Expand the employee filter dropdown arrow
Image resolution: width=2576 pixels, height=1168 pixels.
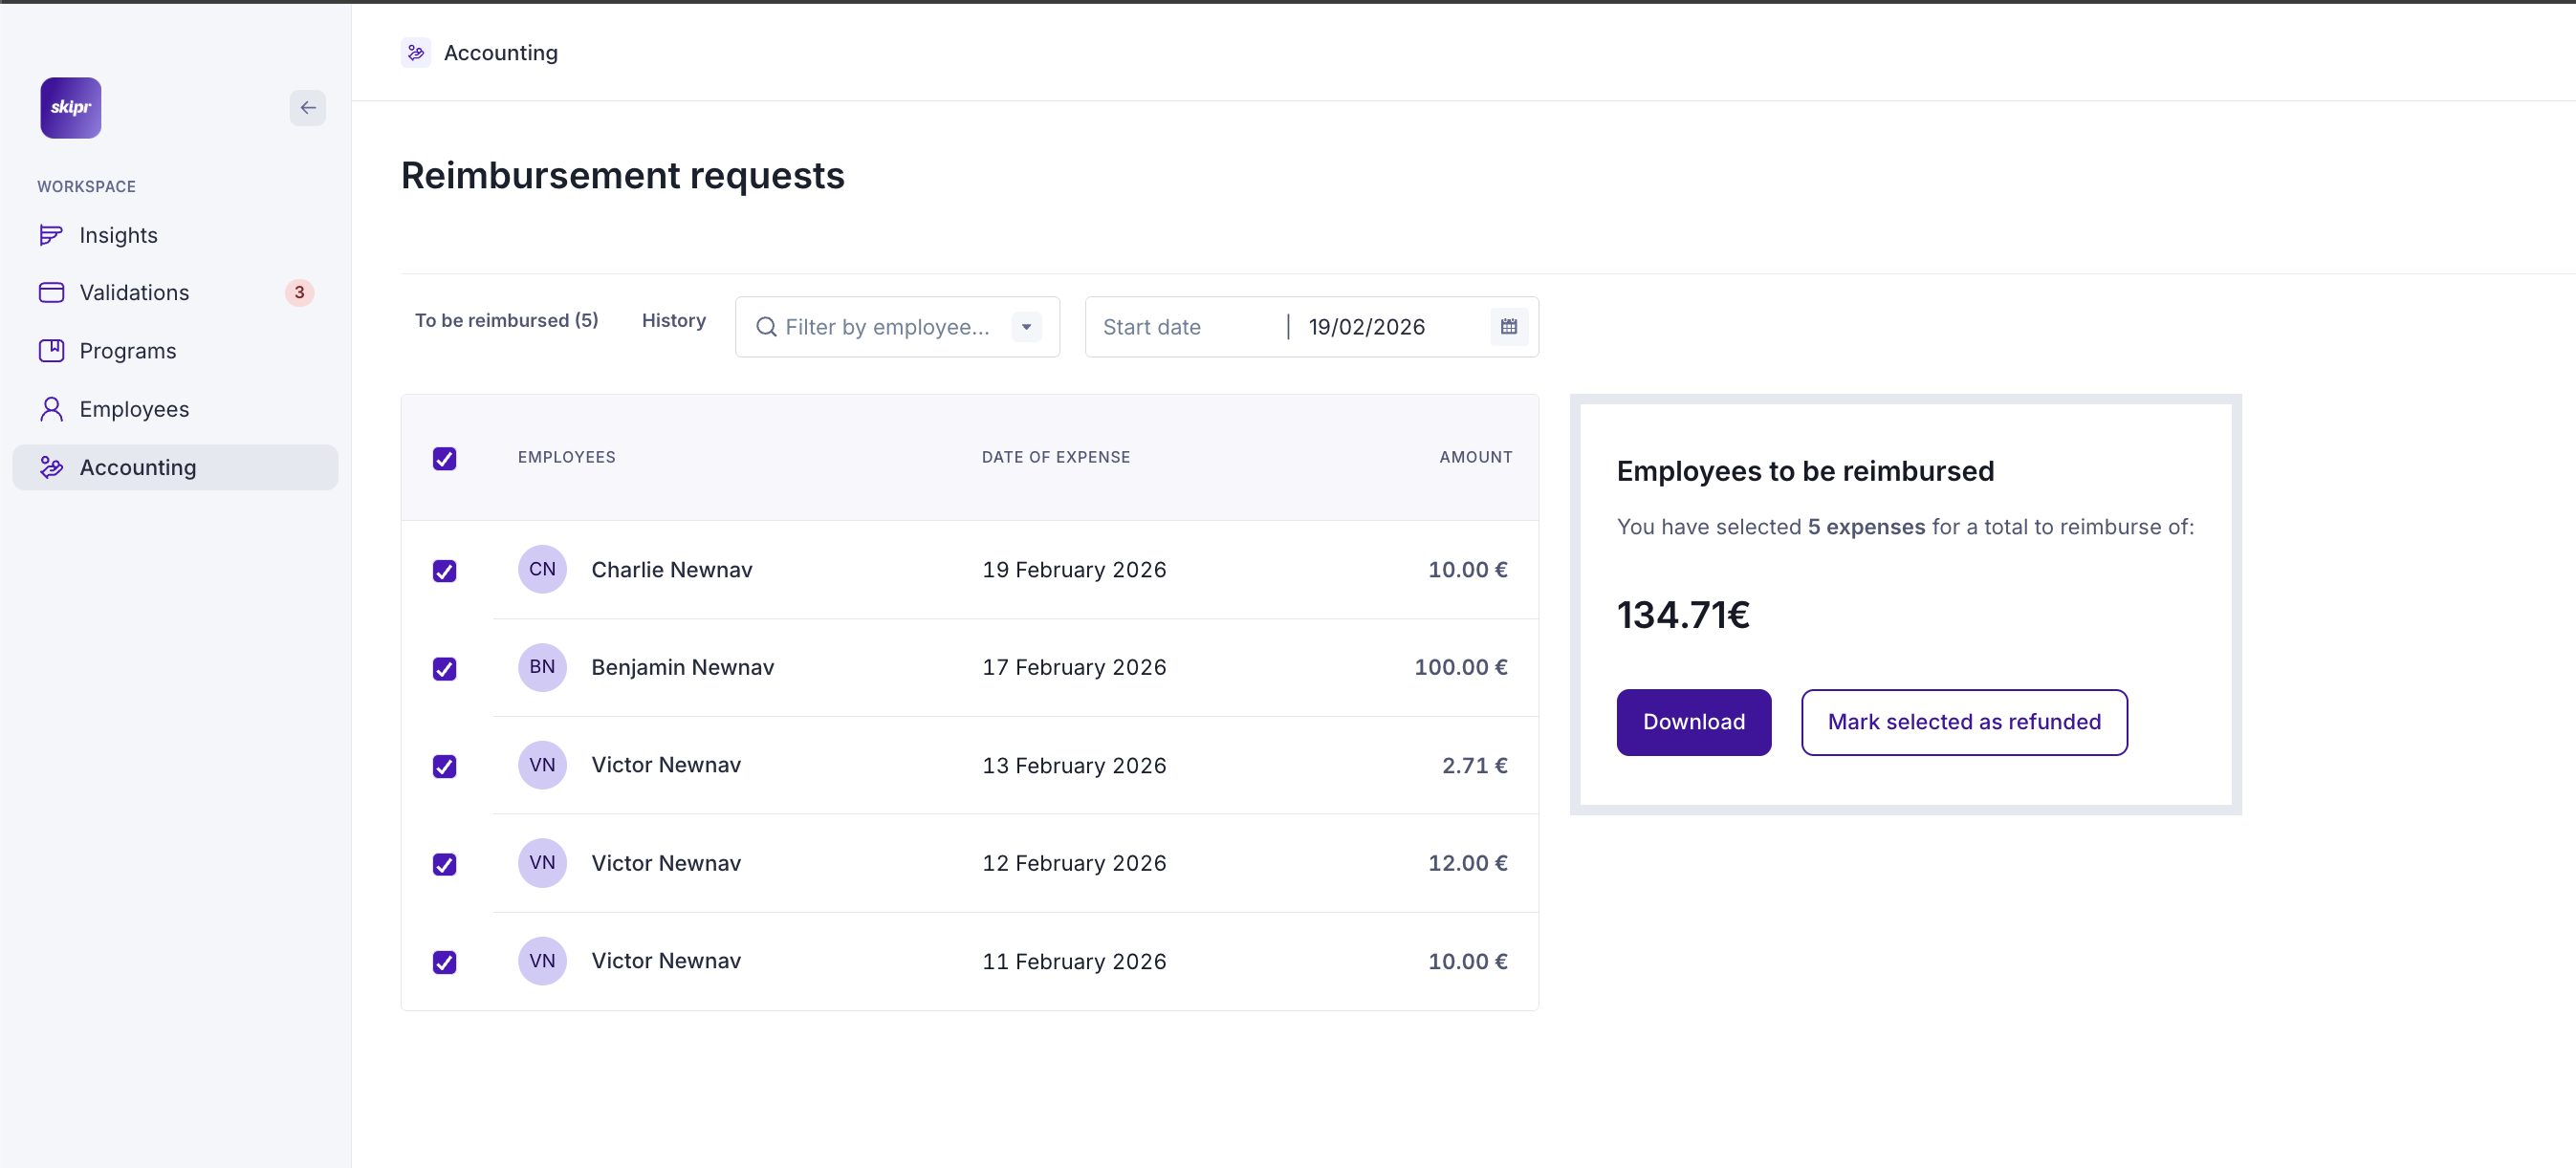pyautogui.click(x=1026, y=327)
